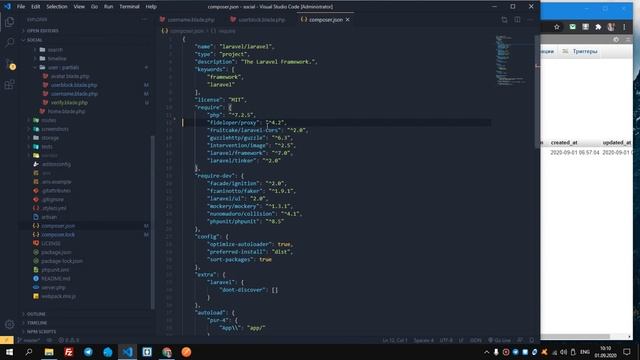Open server.php in the explorer

[x=53, y=287]
